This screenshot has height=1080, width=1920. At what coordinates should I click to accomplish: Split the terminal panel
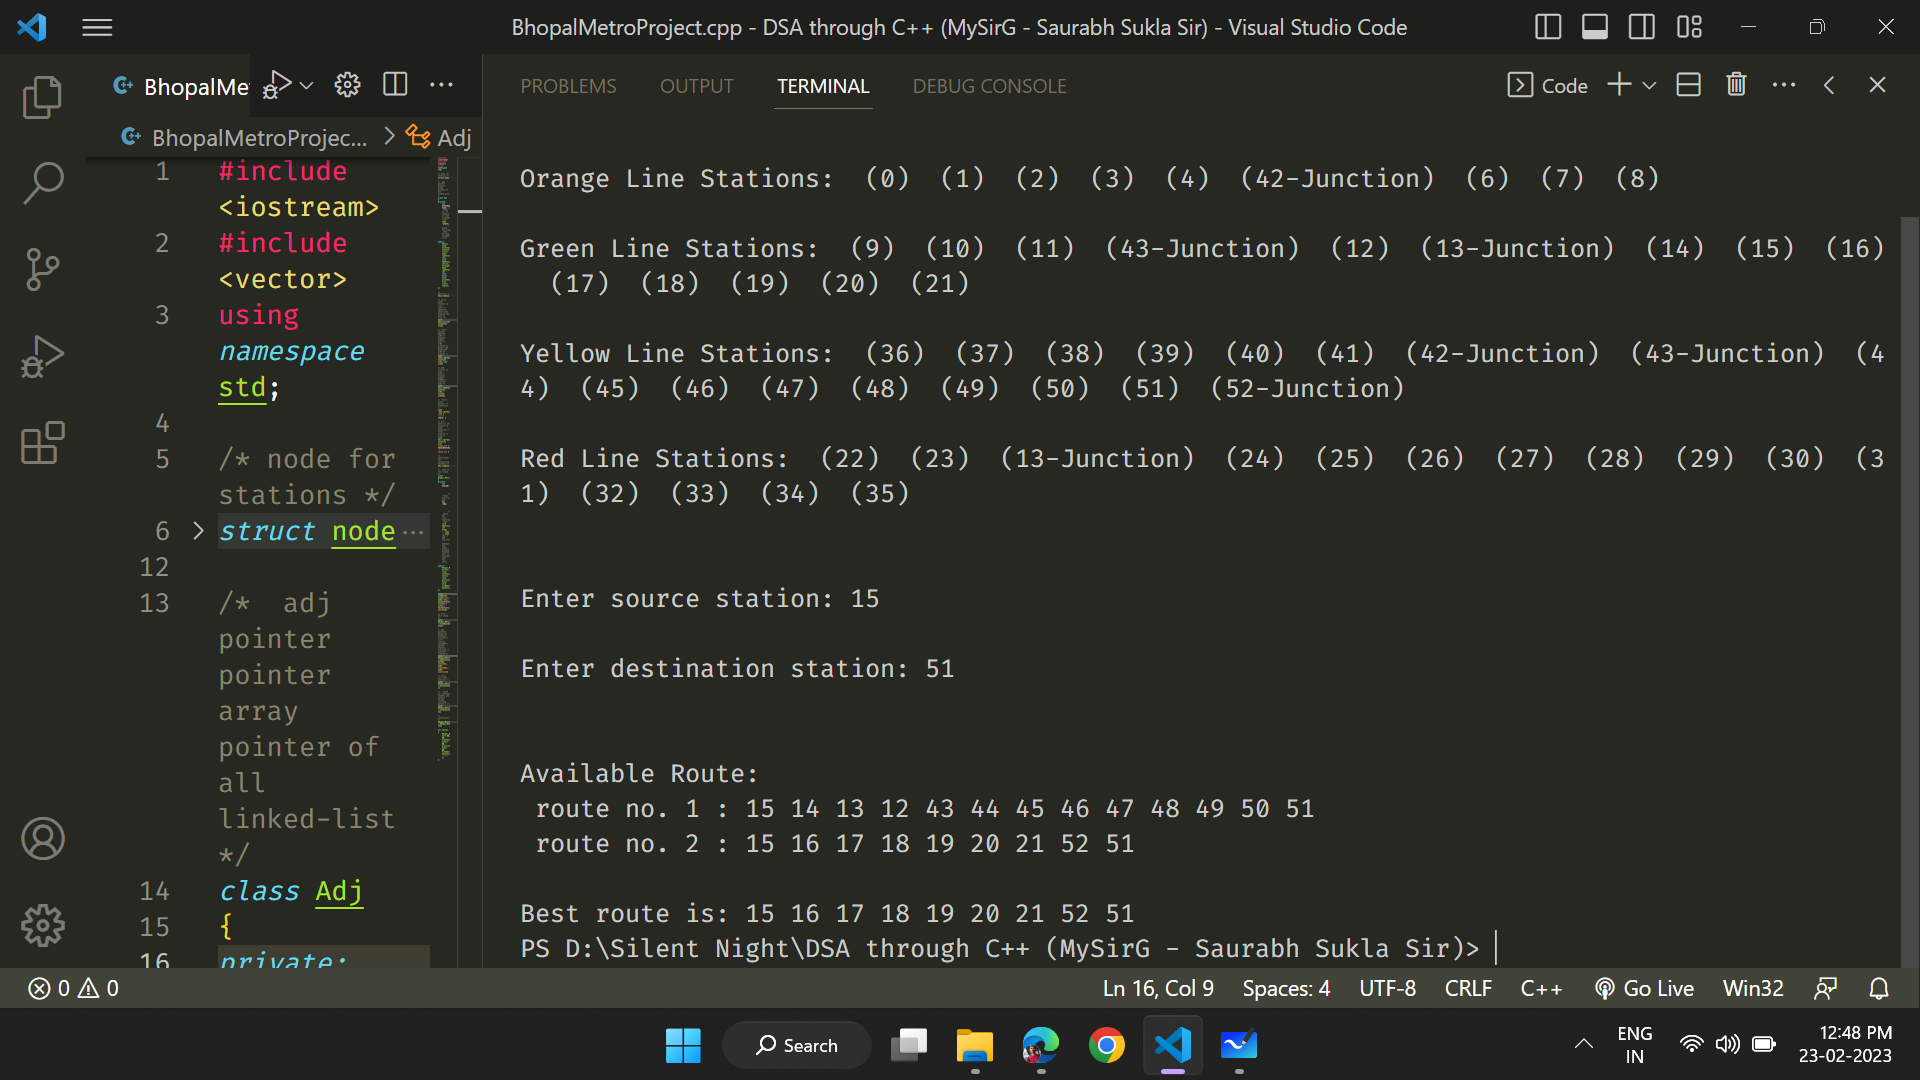coord(1688,85)
